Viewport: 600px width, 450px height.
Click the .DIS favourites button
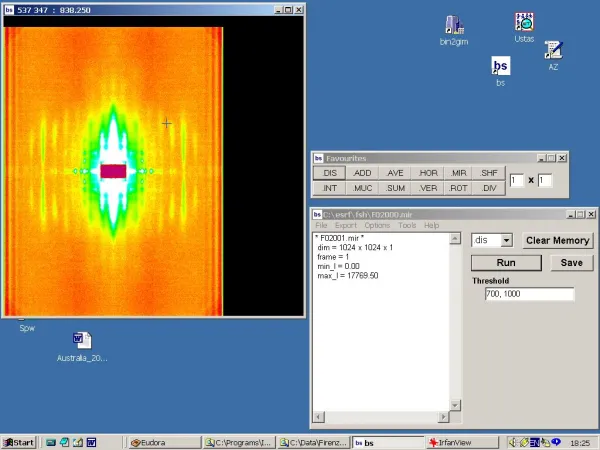329,173
